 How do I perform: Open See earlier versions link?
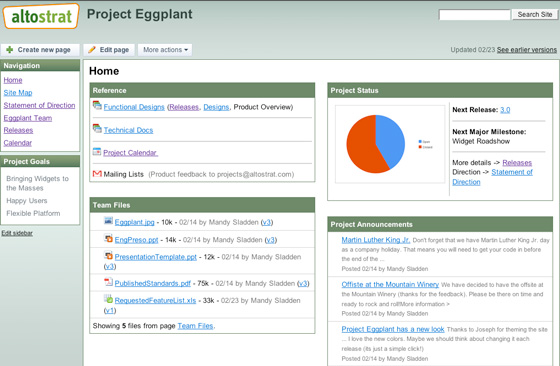click(527, 50)
